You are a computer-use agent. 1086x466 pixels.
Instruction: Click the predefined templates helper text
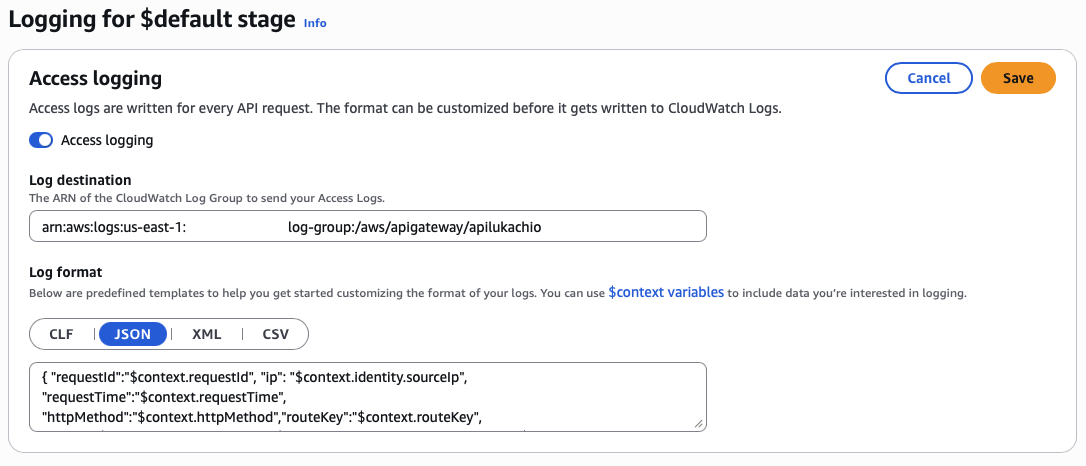tap(300, 293)
